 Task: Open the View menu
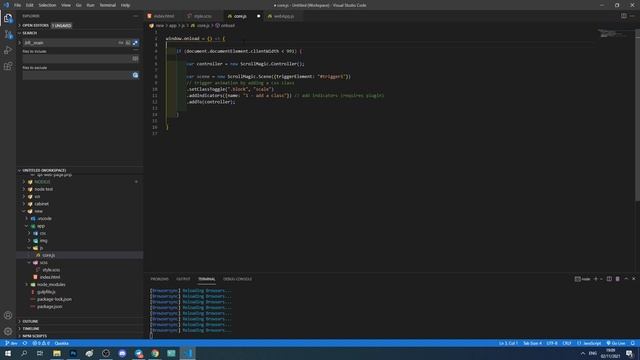(x=66, y=5)
